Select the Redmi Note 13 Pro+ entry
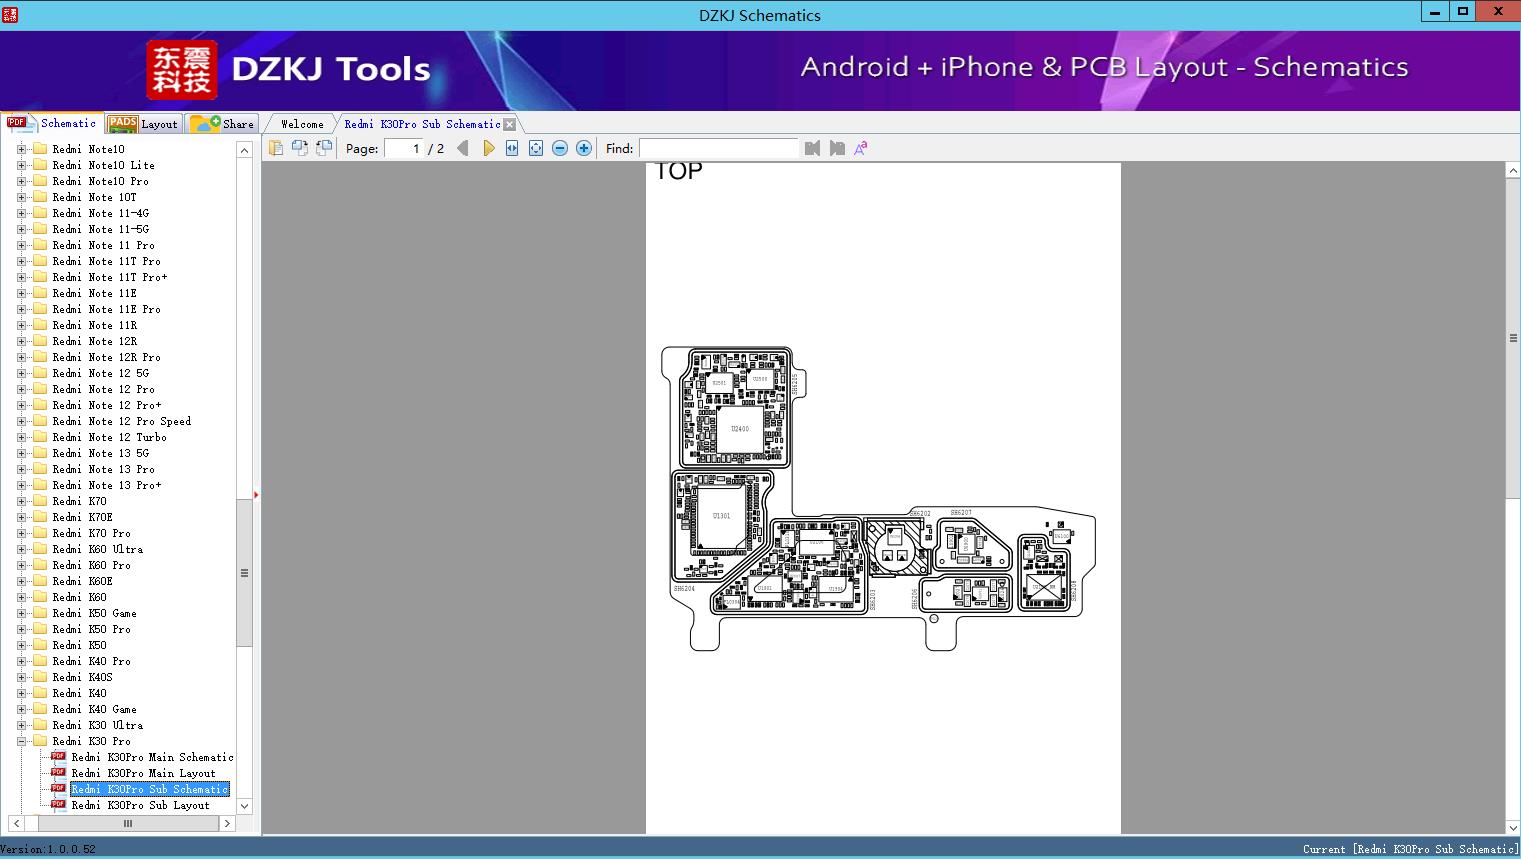This screenshot has width=1521, height=859. (106, 485)
